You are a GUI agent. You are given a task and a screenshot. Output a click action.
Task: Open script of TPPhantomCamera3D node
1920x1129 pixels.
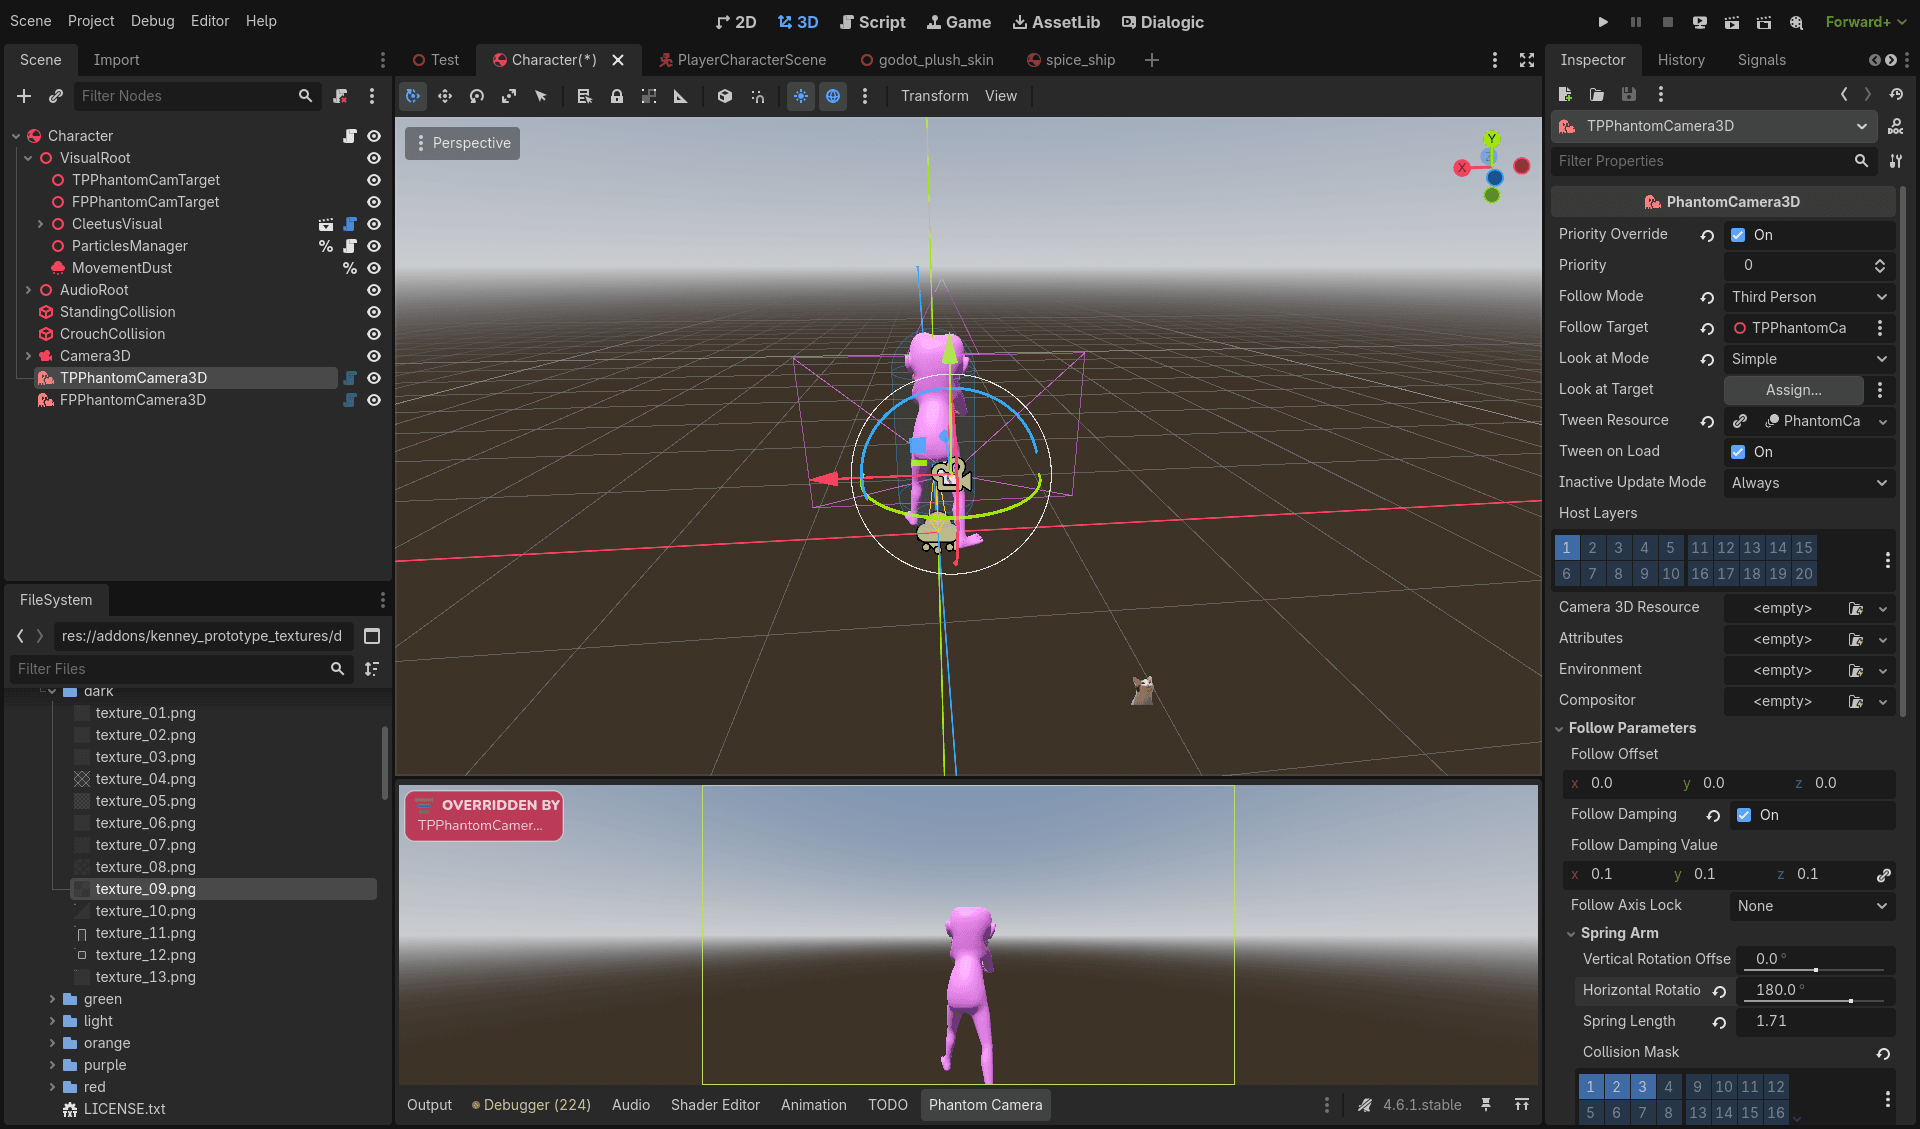click(350, 378)
